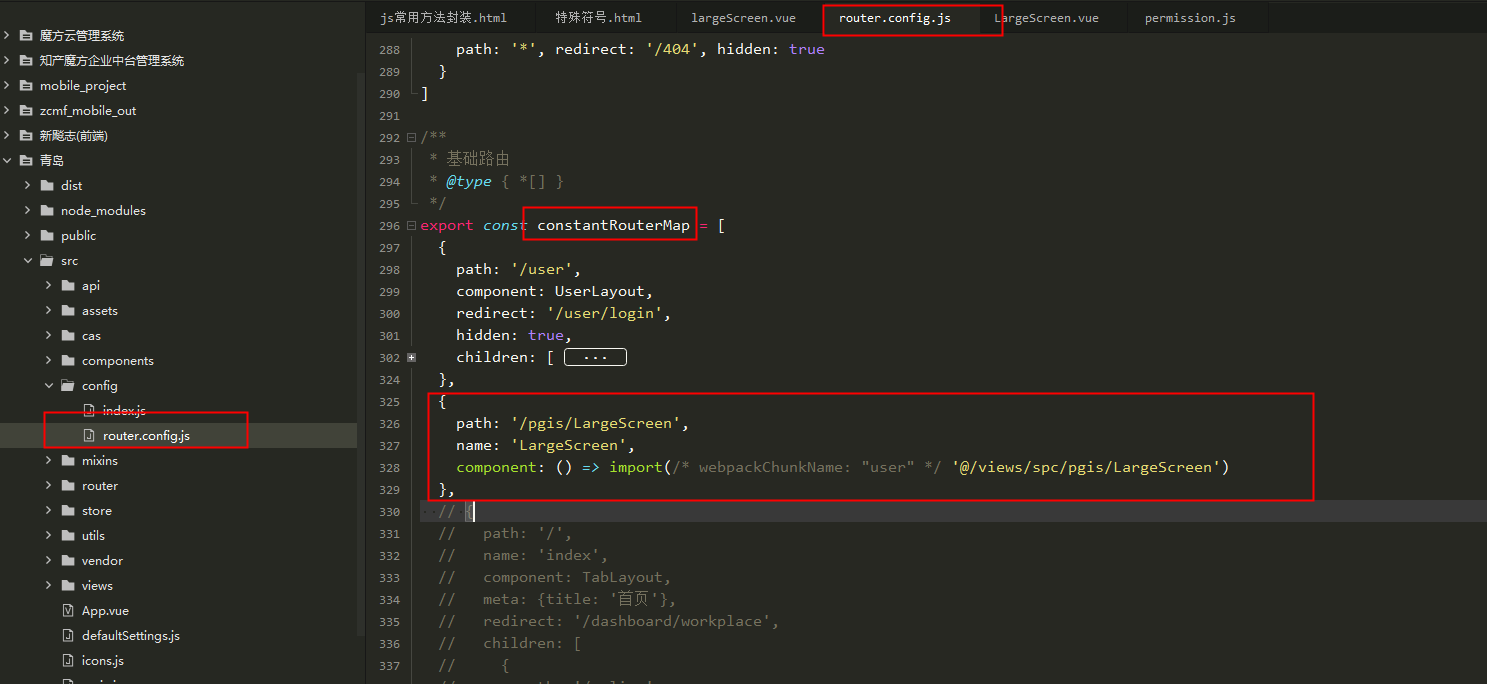Click the folder icon of 青岛
The width and height of the screenshot is (1487, 684).
pyautogui.click(x=26, y=160)
